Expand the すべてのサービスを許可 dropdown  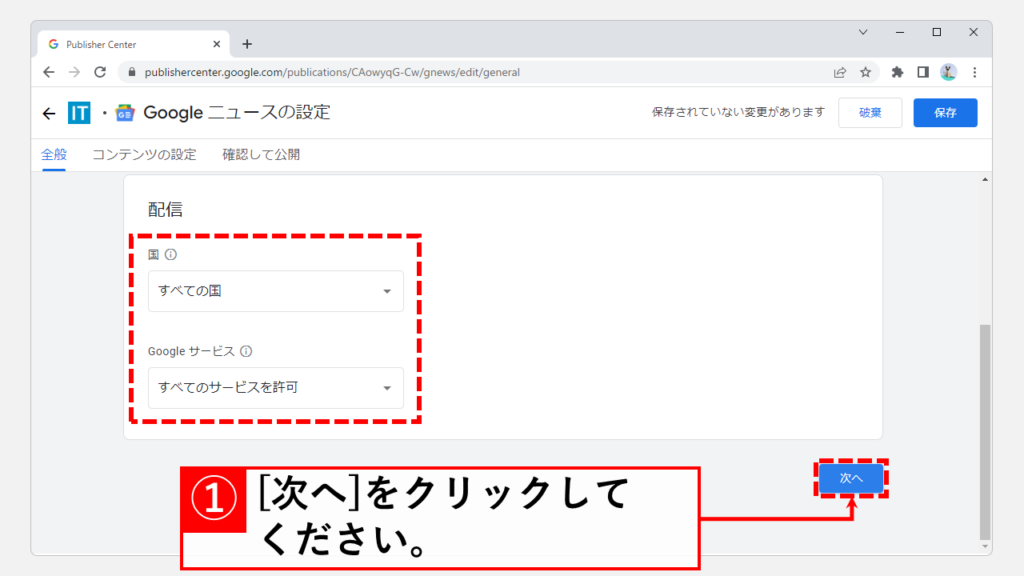click(x=276, y=388)
